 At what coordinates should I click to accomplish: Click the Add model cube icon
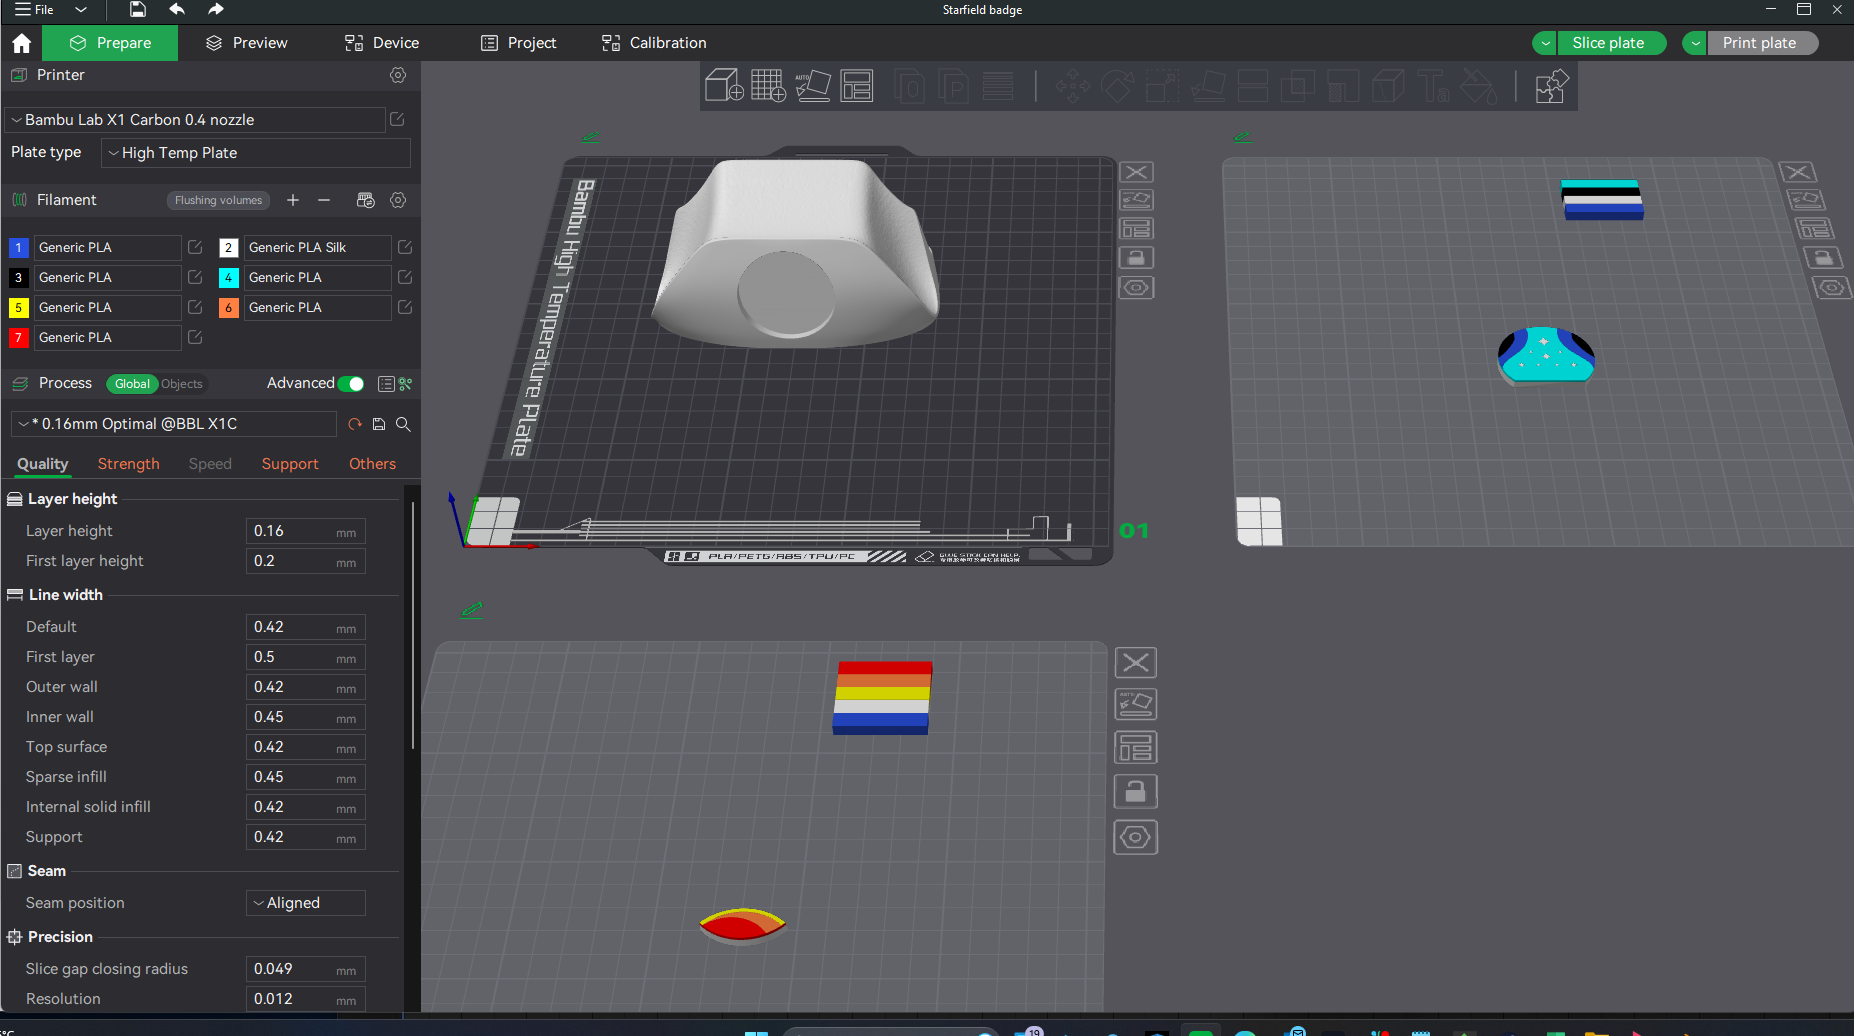pos(723,86)
